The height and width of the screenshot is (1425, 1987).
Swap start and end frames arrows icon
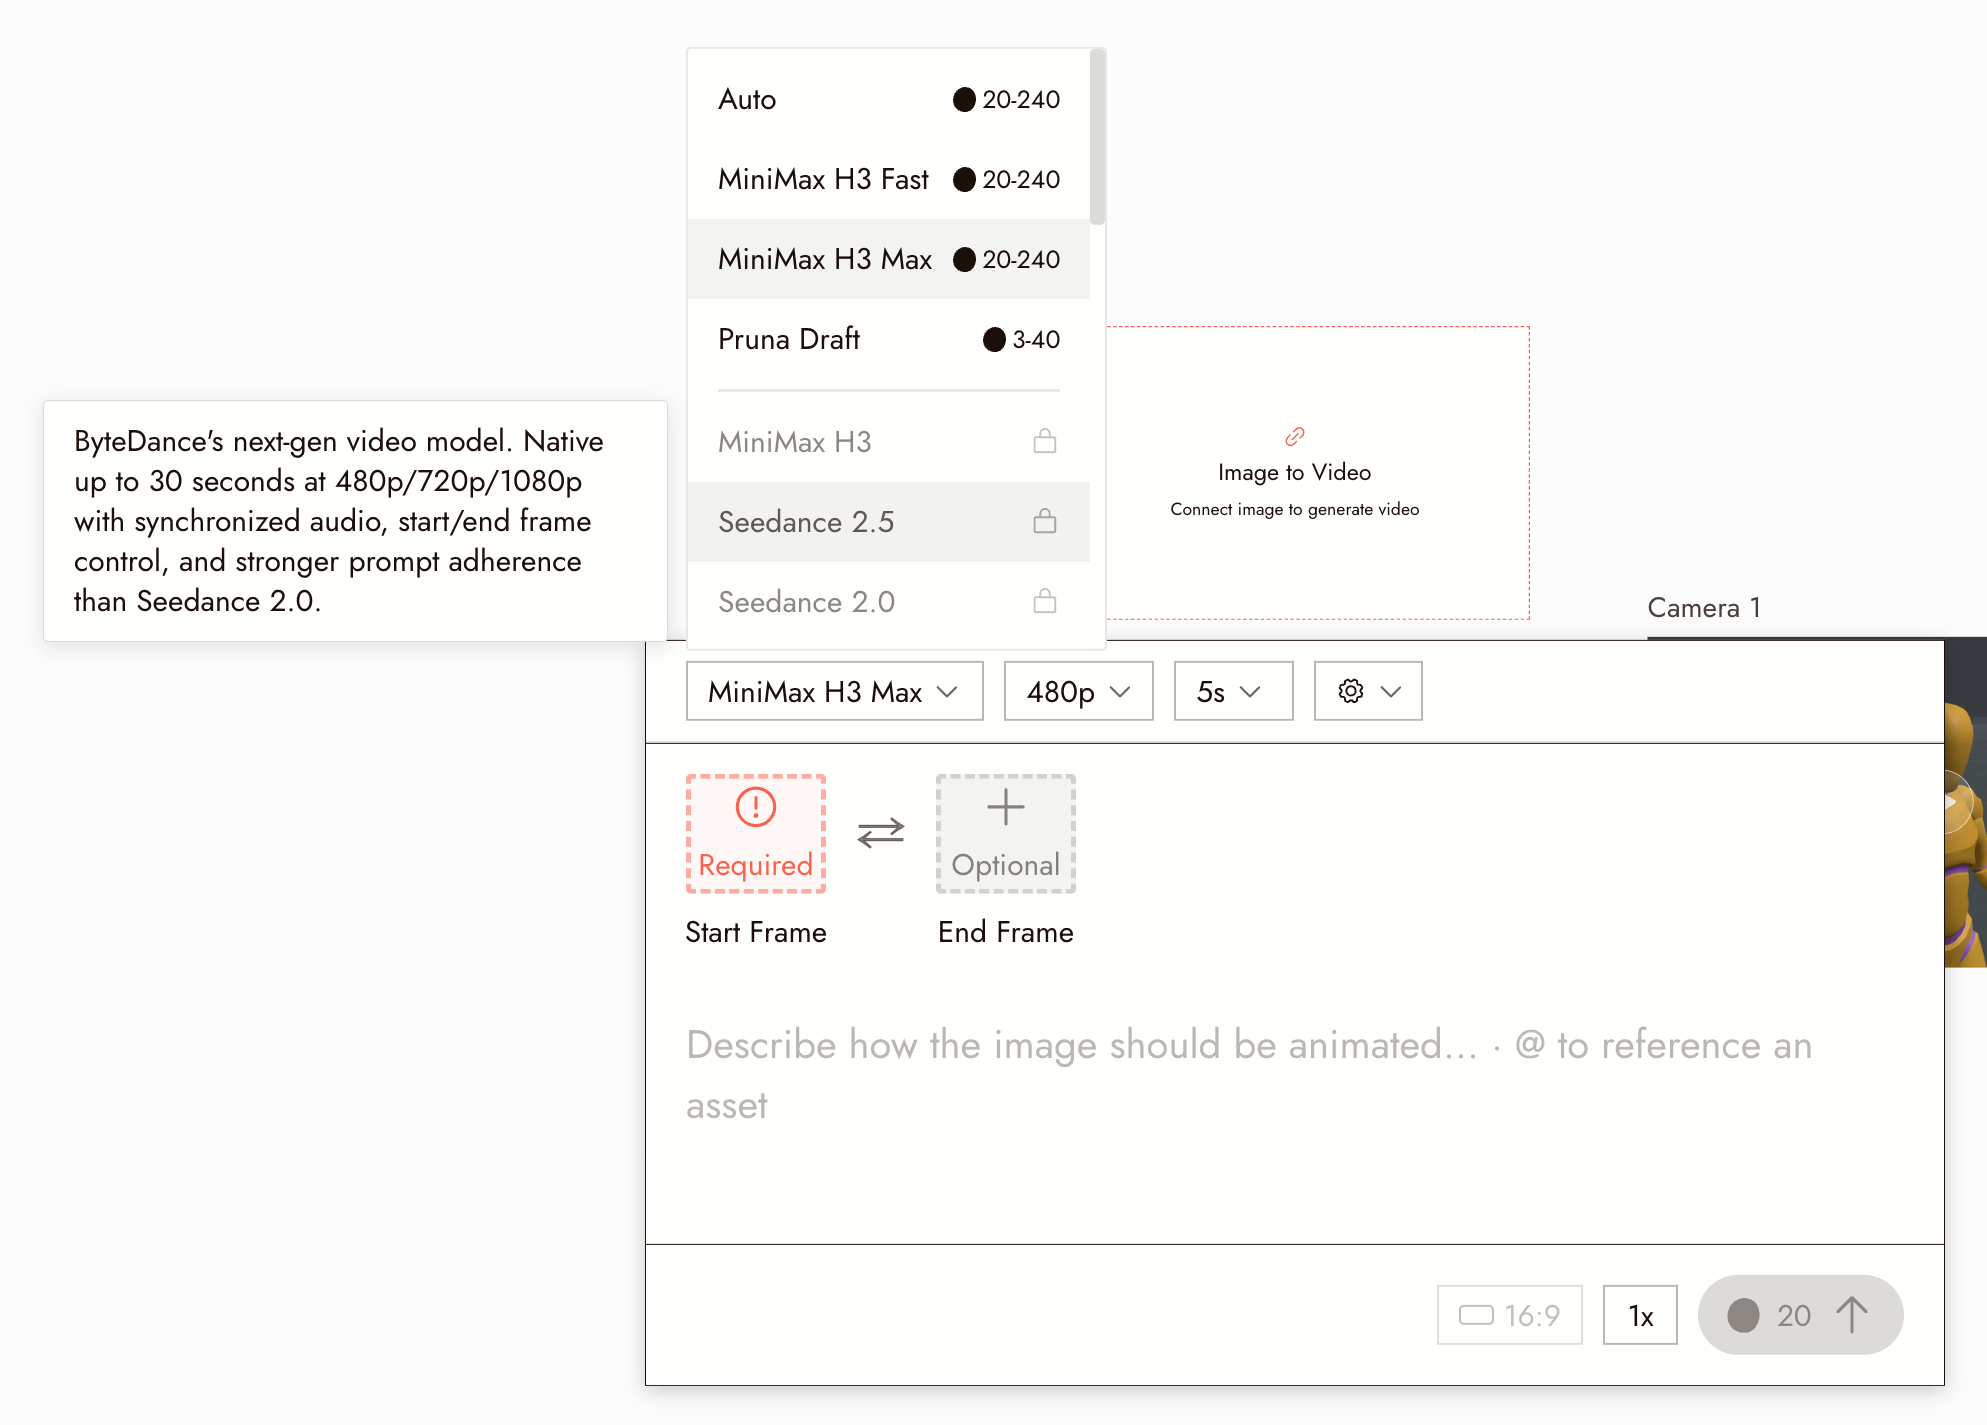click(881, 833)
